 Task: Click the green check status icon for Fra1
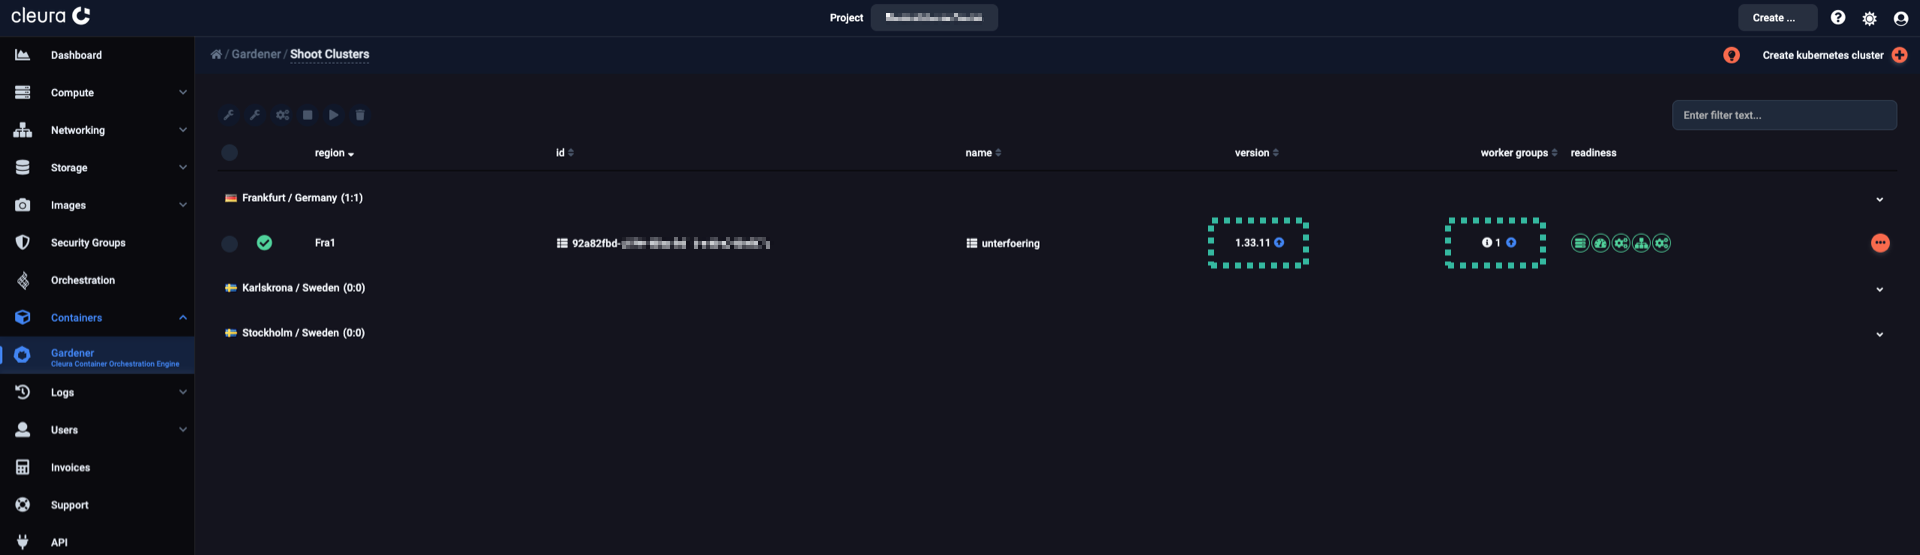[264, 242]
